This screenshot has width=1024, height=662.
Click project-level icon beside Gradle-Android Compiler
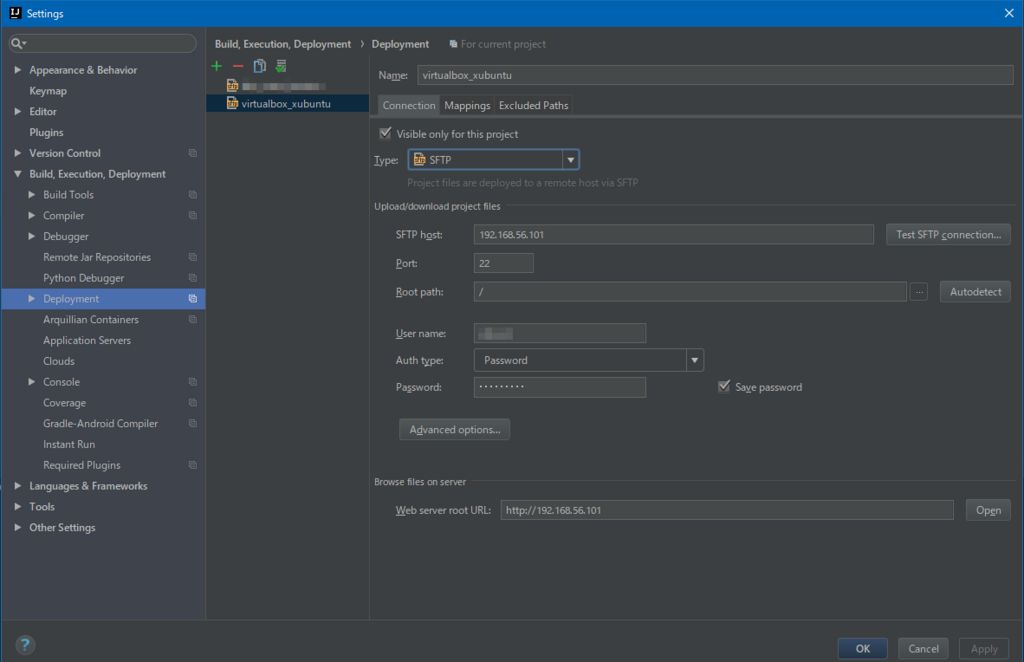click(x=193, y=424)
